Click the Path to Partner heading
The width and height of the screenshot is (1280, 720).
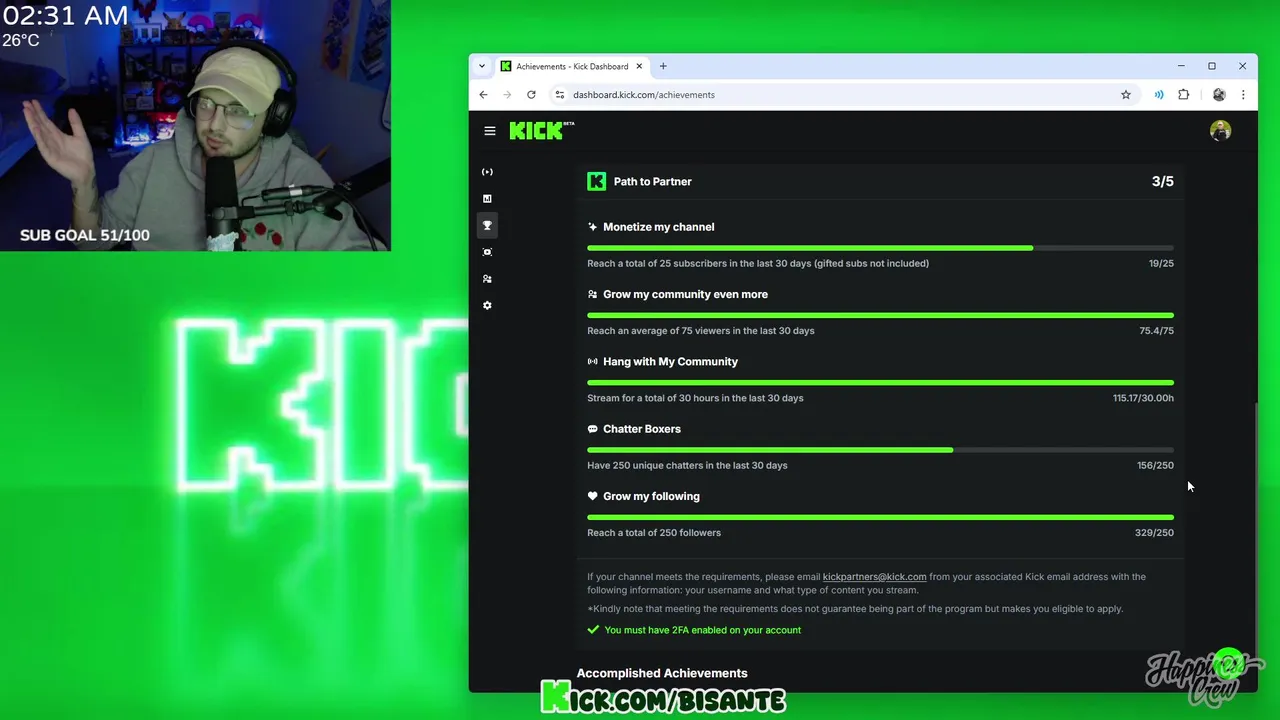point(652,182)
